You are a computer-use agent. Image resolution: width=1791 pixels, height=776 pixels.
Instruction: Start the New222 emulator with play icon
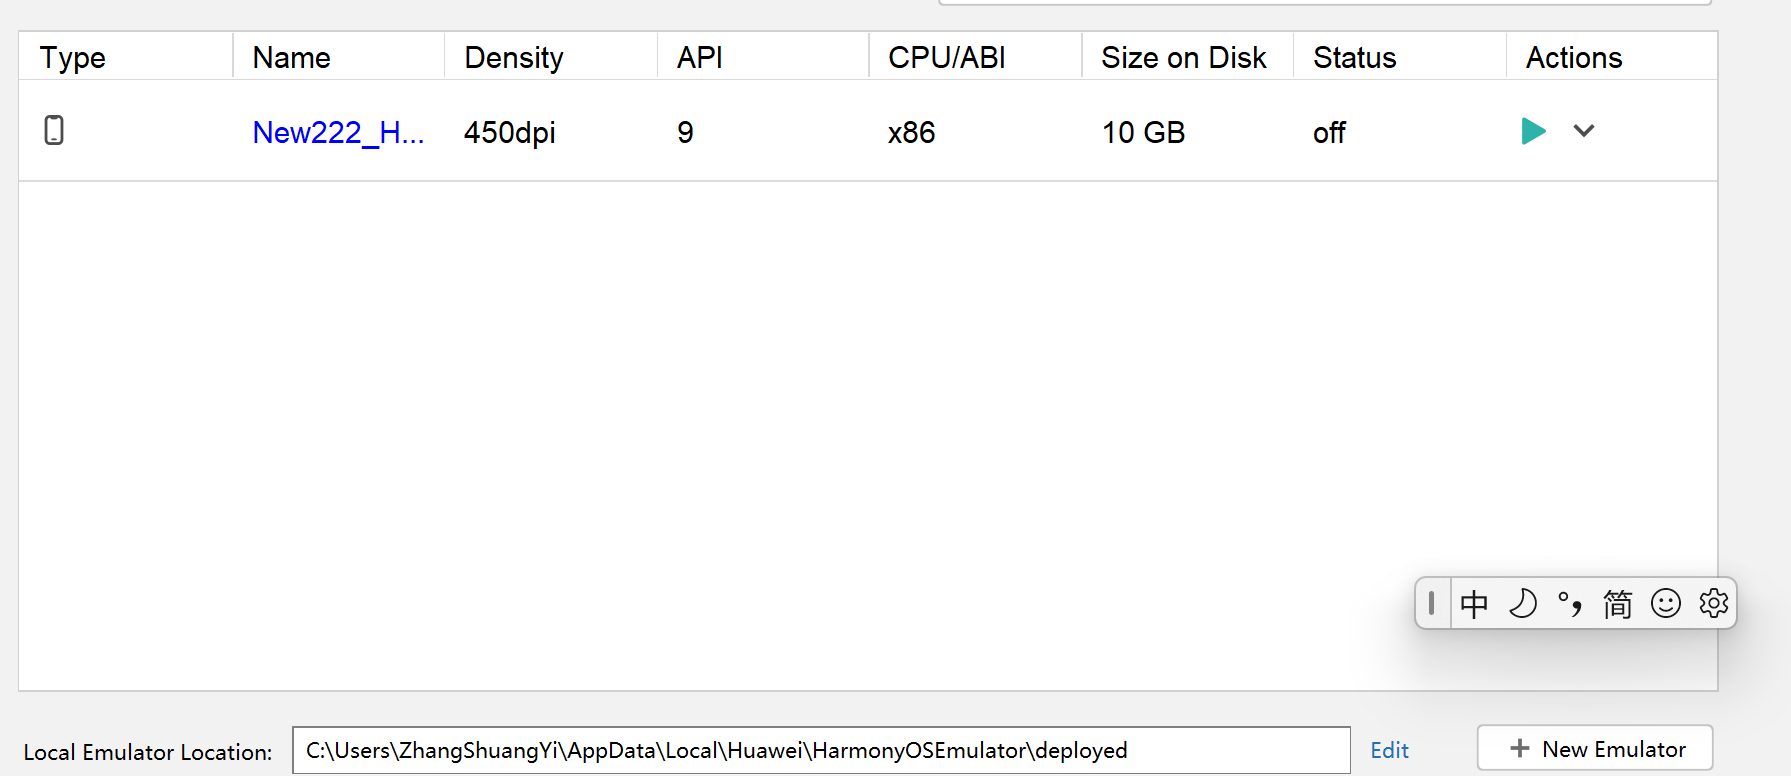tap(1533, 131)
